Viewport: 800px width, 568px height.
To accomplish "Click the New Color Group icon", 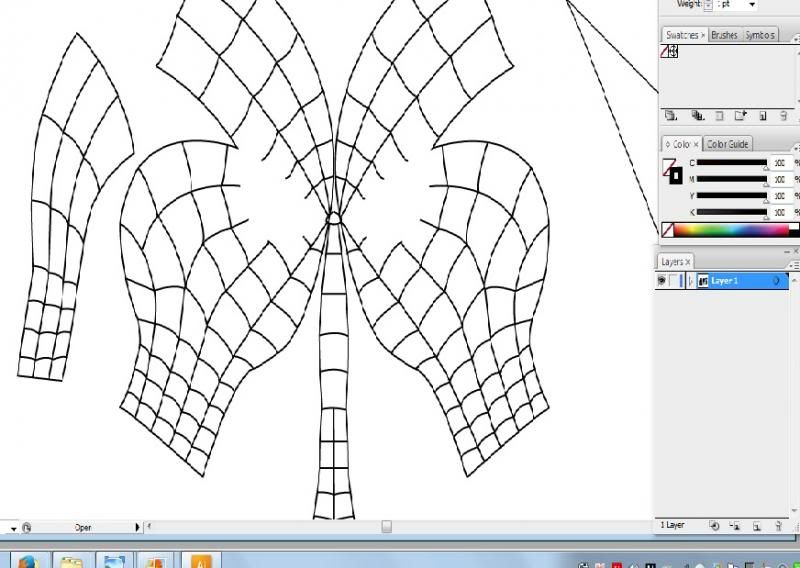I will pyautogui.click(x=740, y=116).
